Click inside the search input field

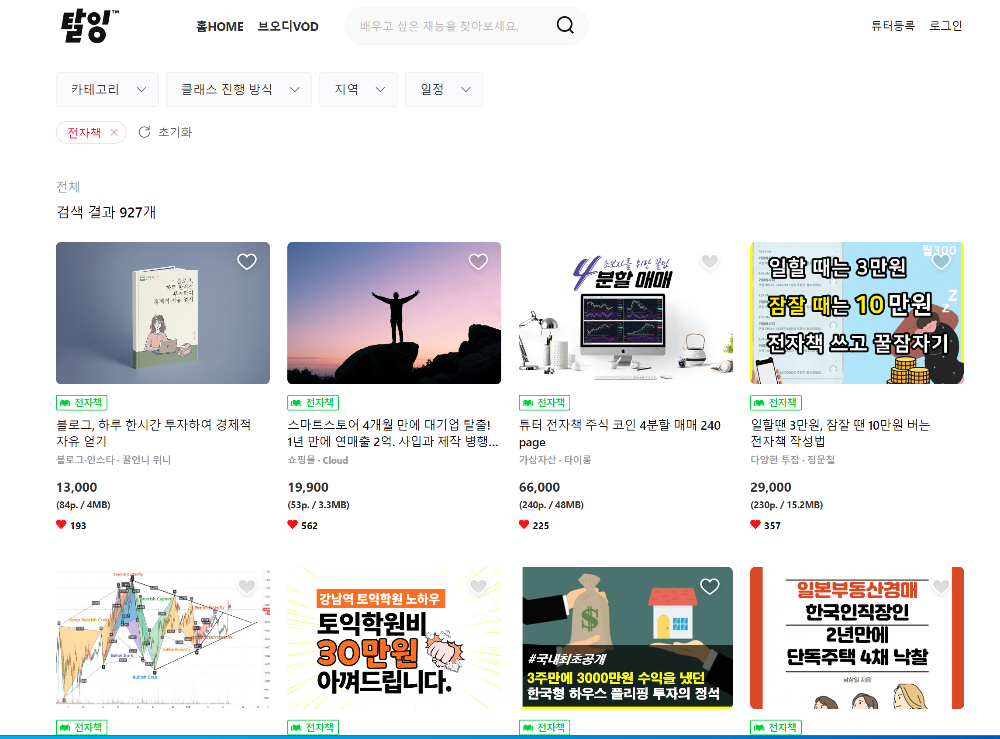(450, 25)
